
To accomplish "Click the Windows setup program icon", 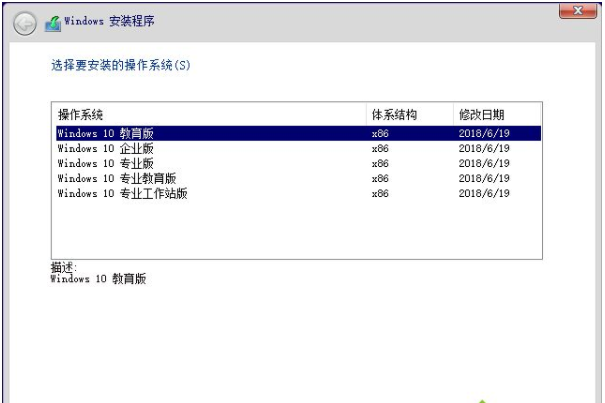I will pos(53,23).
